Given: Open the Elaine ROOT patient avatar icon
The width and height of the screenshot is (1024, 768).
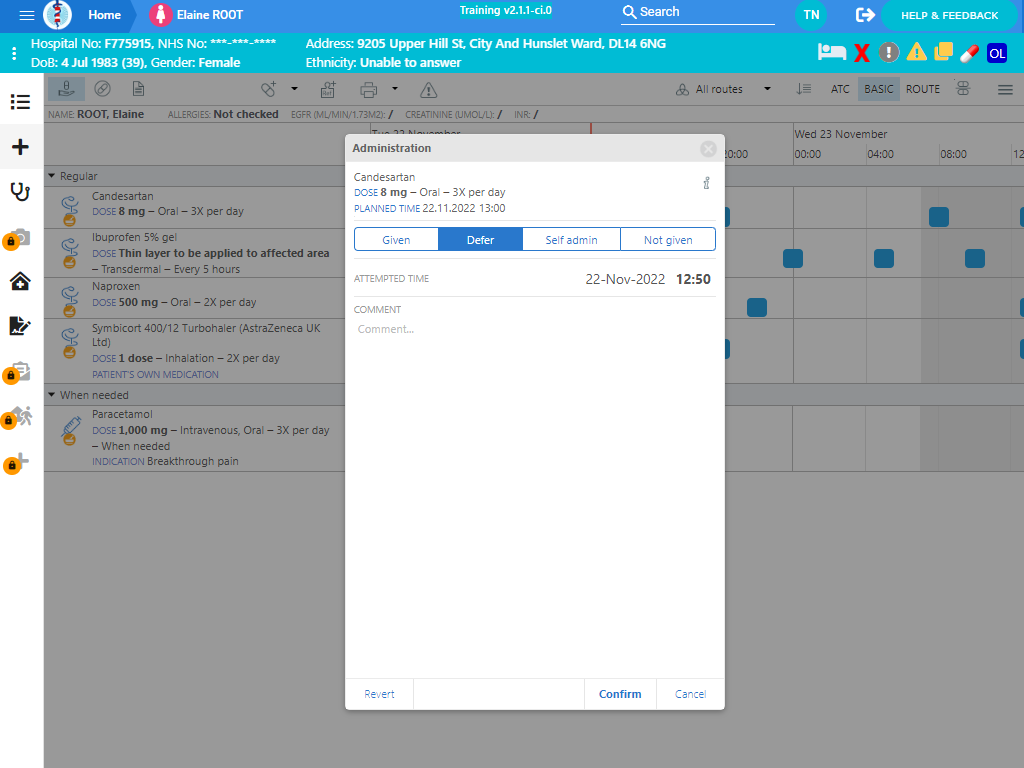Looking at the screenshot, I should [x=160, y=15].
